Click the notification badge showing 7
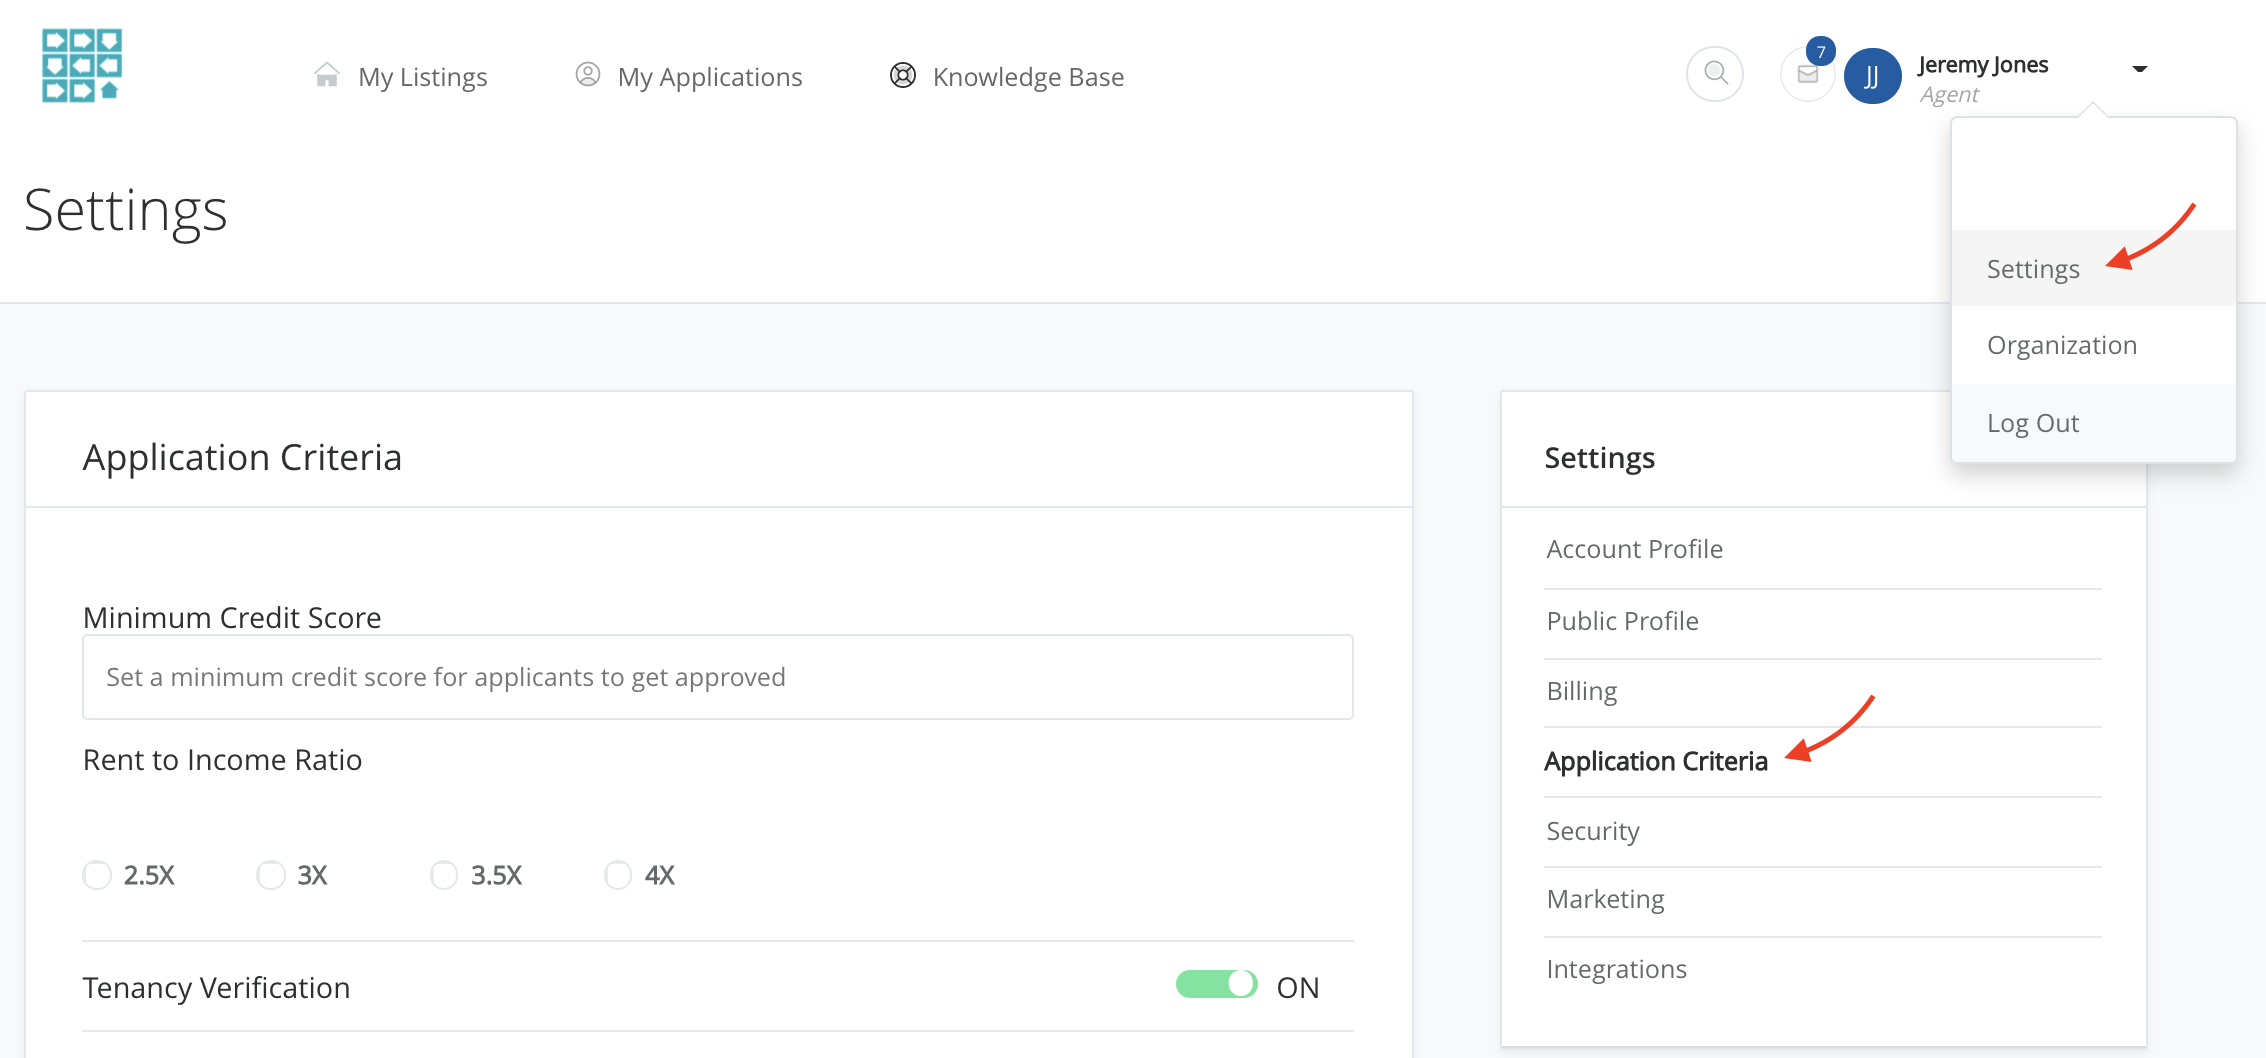 pos(1821,52)
